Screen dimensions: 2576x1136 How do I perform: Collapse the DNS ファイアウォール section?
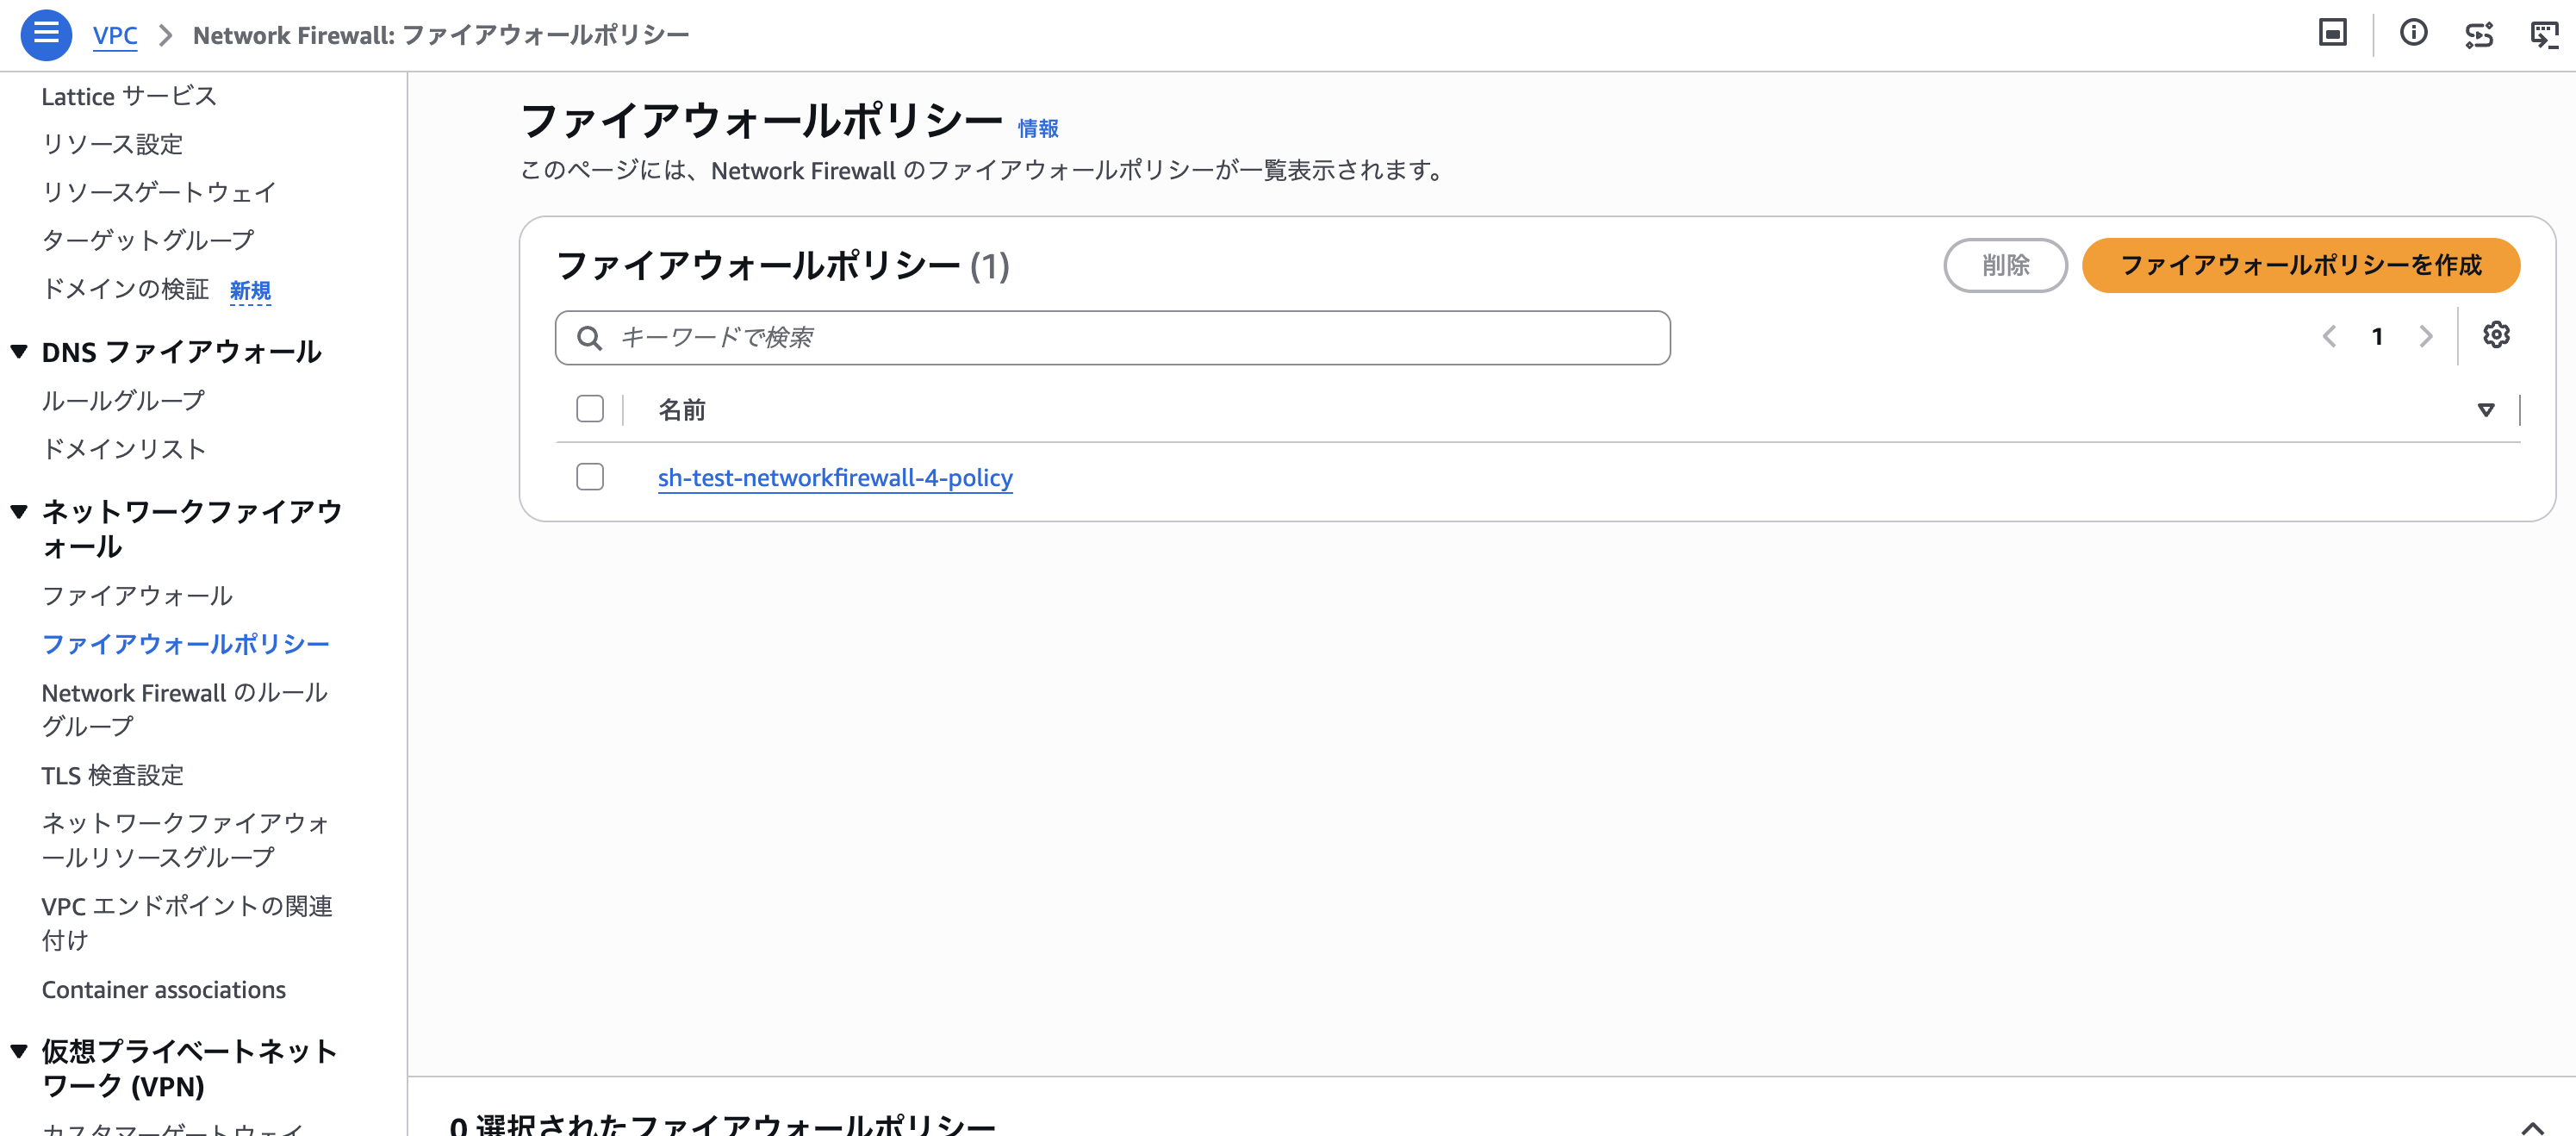point(19,352)
